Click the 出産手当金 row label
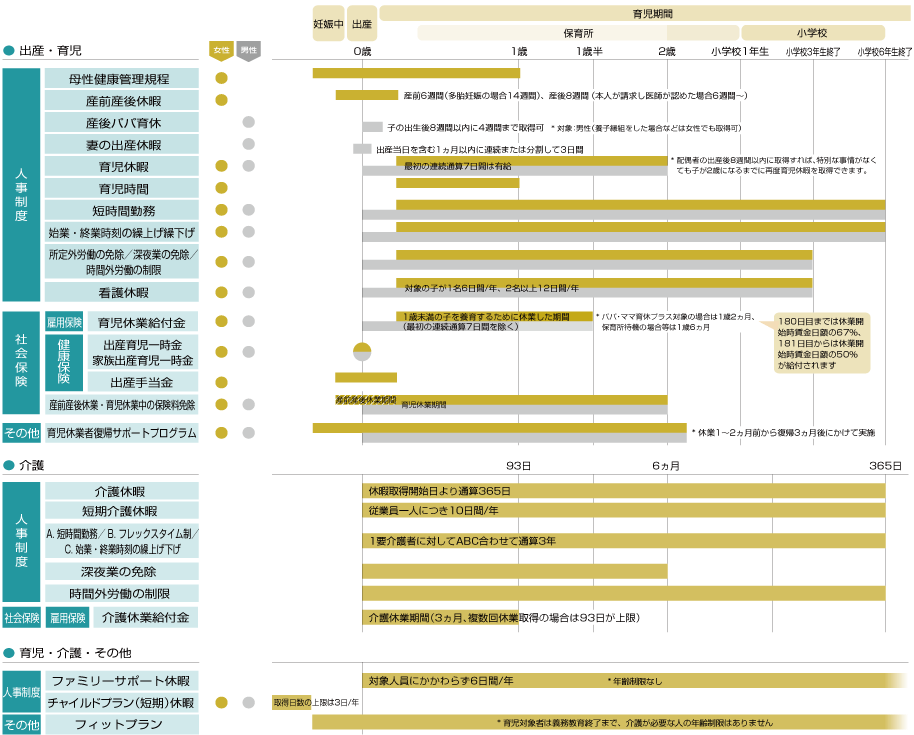The width and height of the screenshot is (914, 735). (x=143, y=382)
